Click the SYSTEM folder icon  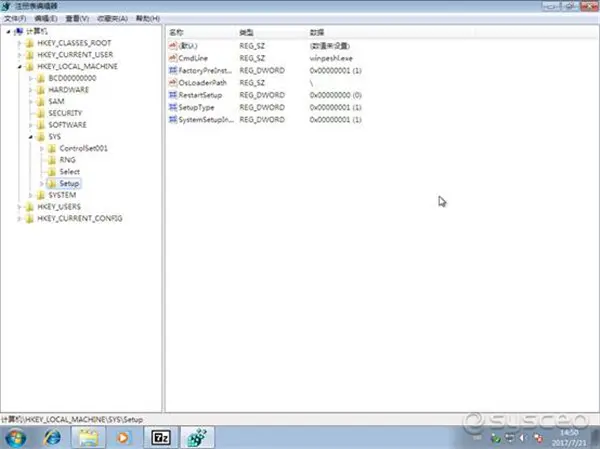coord(41,195)
